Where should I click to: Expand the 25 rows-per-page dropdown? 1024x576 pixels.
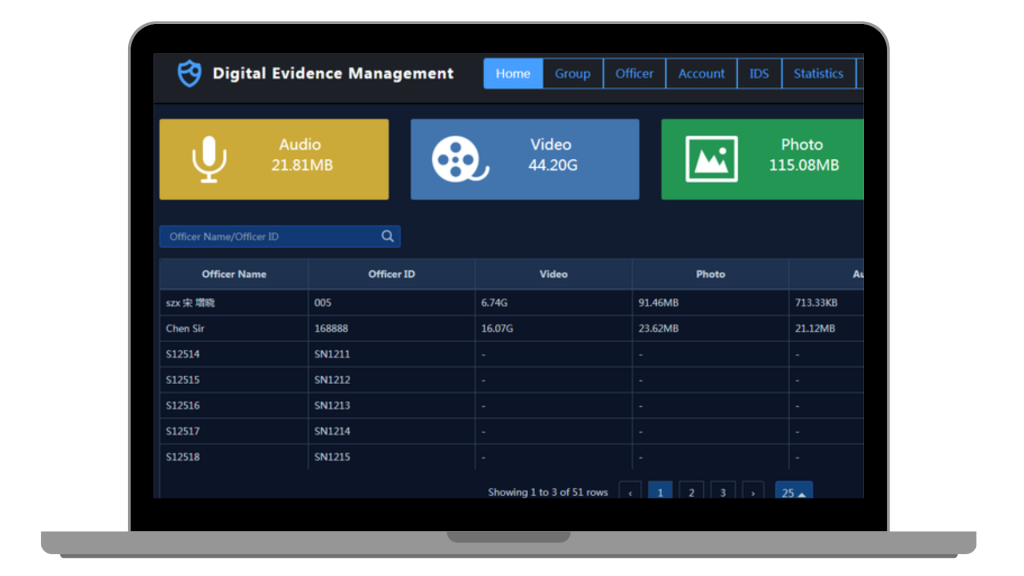tap(794, 493)
